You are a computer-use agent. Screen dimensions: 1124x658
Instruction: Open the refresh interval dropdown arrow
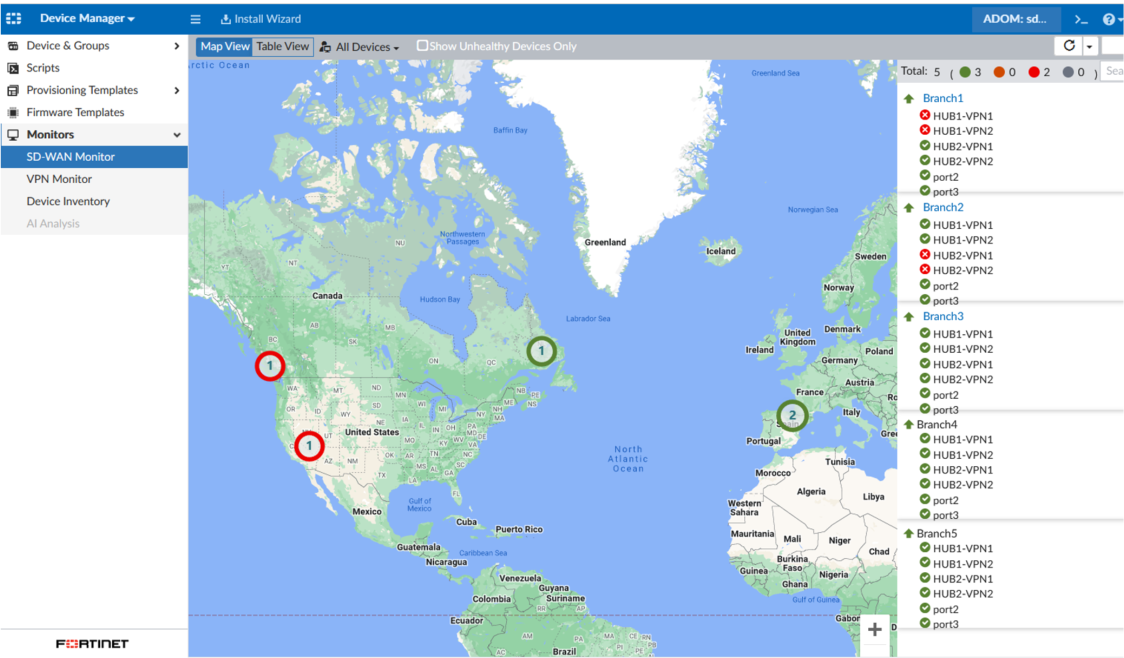click(1090, 47)
